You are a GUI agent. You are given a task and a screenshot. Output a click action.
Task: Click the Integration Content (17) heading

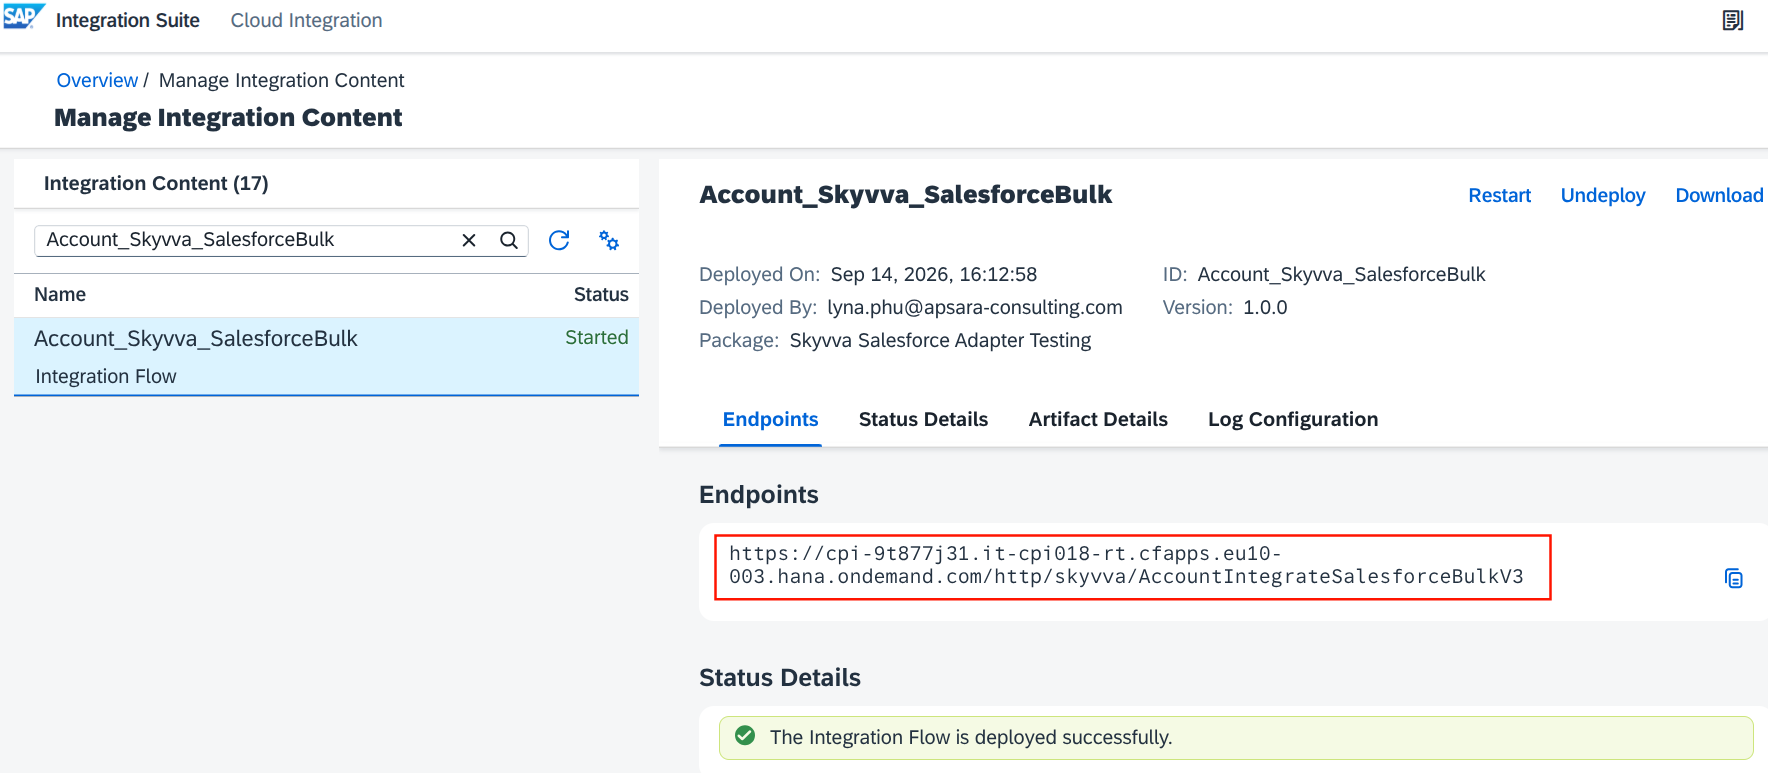[156, 183]
